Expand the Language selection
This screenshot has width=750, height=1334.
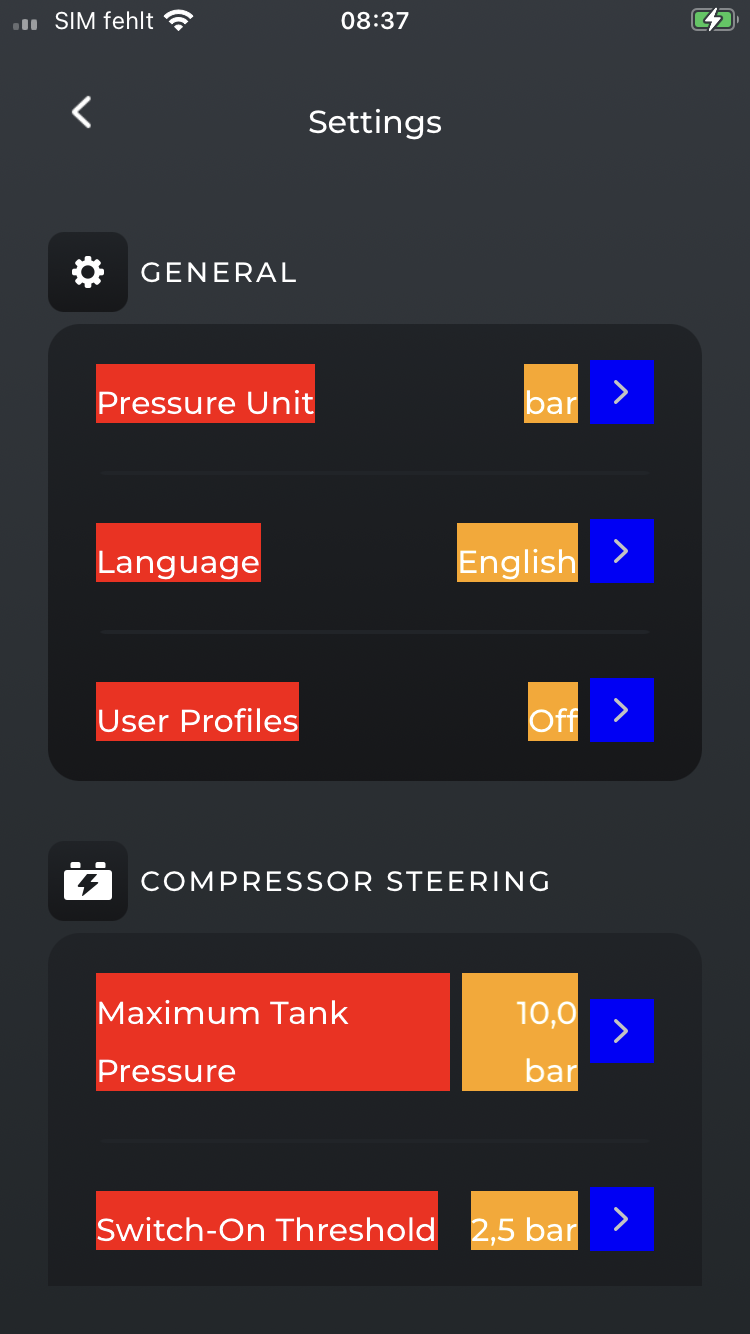coord(621,551)
